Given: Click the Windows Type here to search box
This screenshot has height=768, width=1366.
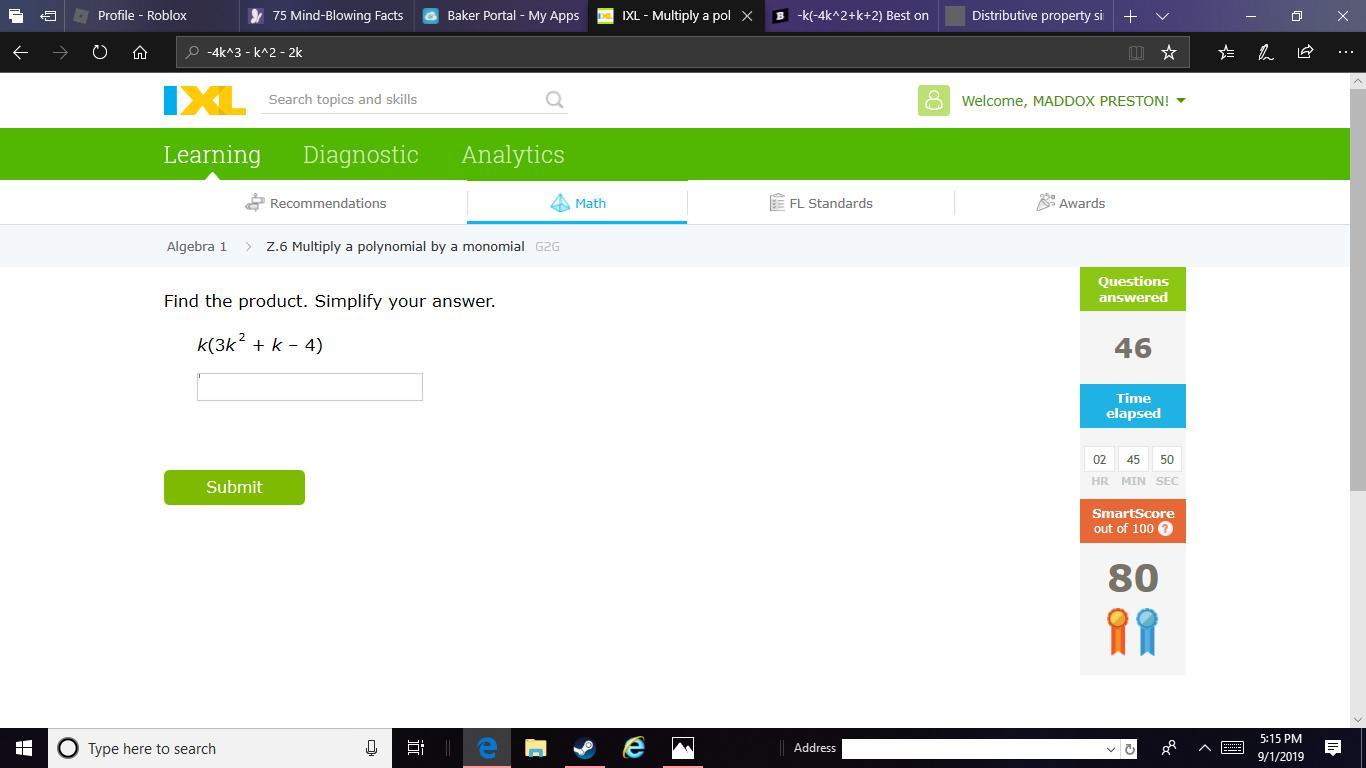Looking at the screenshot, I should point(220,748).
